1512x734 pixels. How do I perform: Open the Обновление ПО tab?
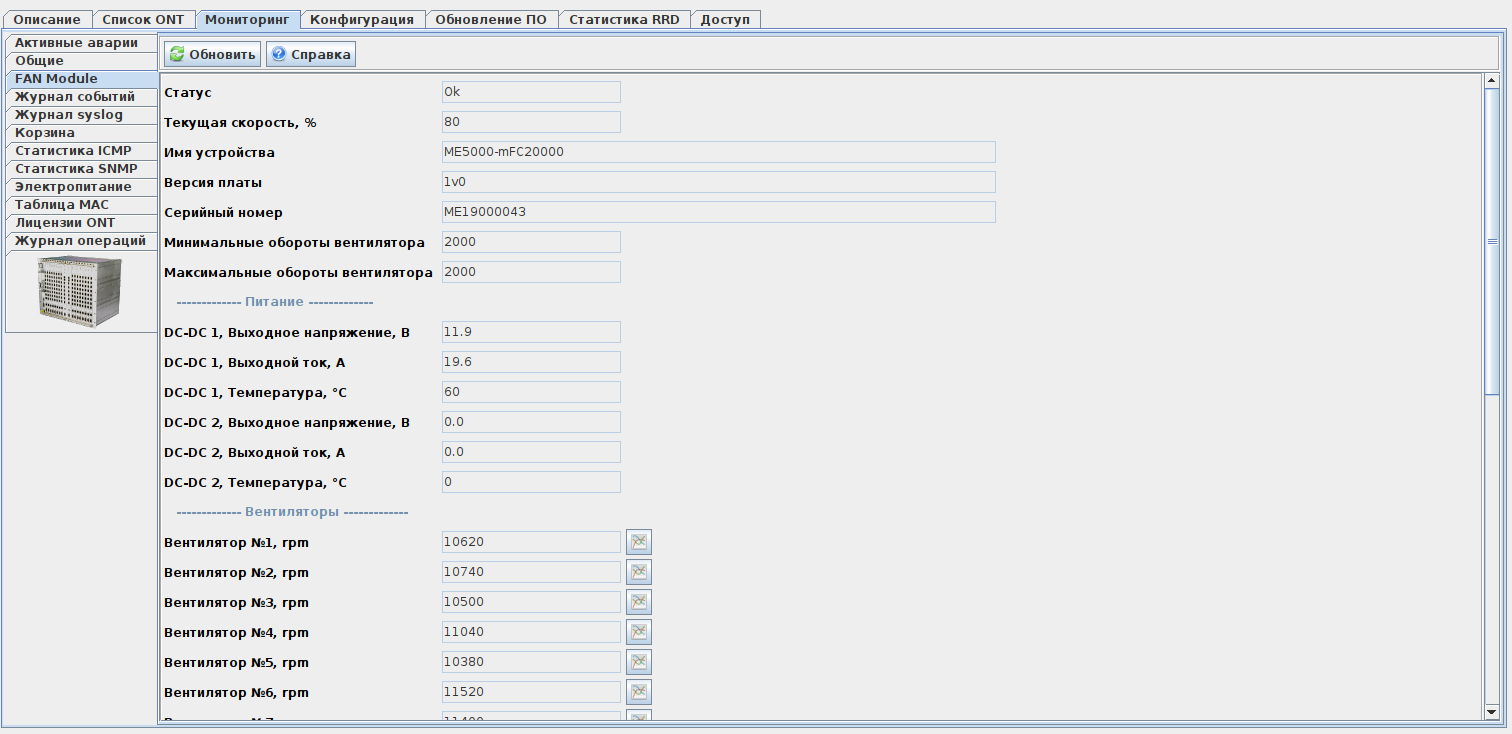click(491, 20)
